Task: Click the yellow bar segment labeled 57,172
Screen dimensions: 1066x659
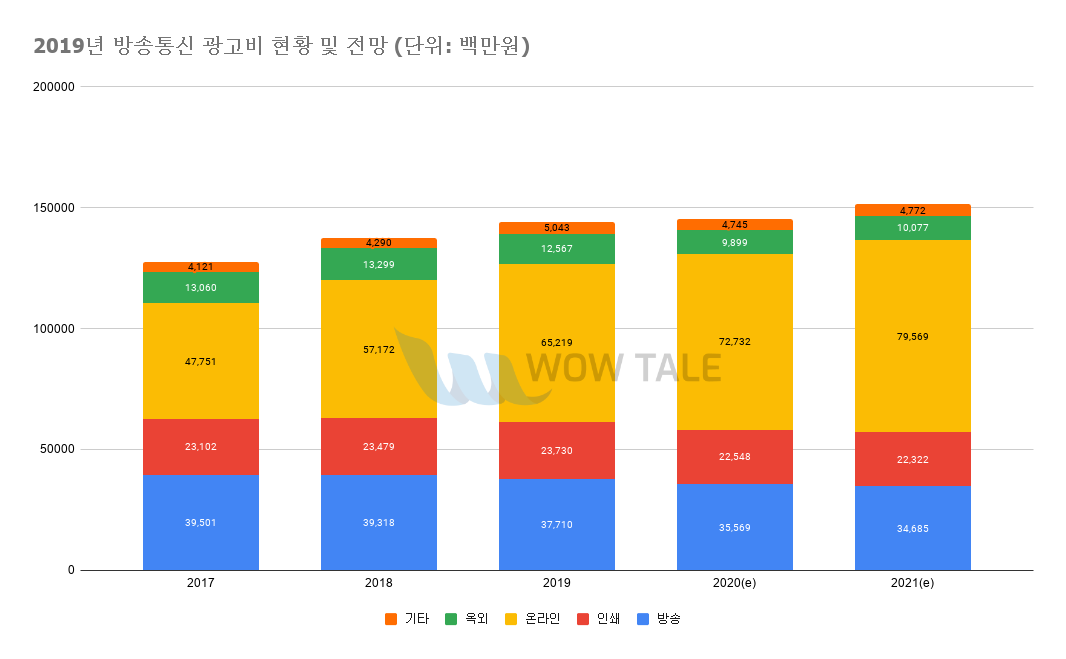Action: tap(379, 349)
